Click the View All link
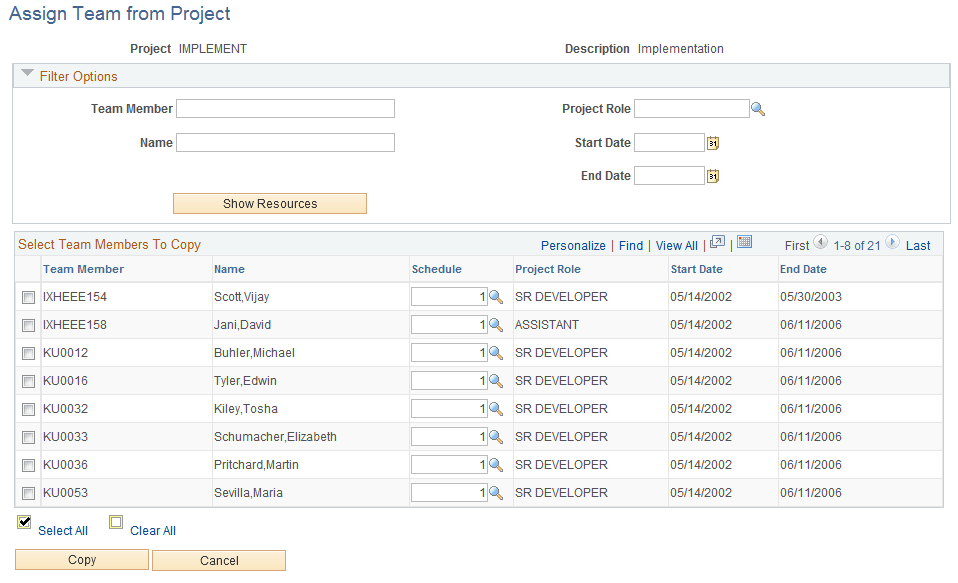Image resolution: width=958 pixels, height=583 pixels. (x=676, y=245)
